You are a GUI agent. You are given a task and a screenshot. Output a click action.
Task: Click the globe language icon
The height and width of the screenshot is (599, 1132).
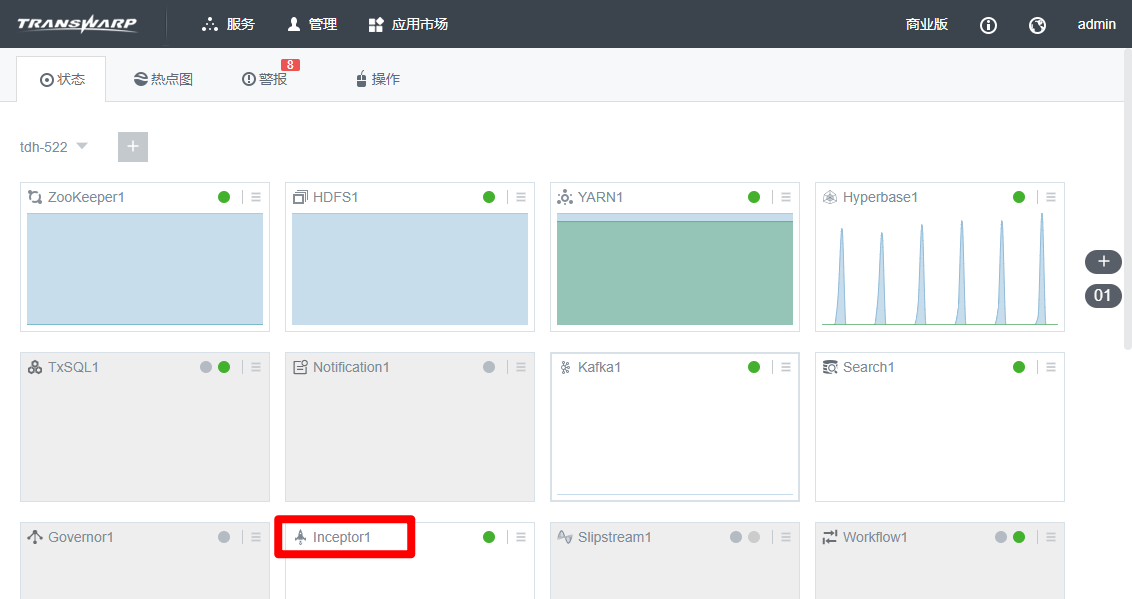[x=1037, y=25]
